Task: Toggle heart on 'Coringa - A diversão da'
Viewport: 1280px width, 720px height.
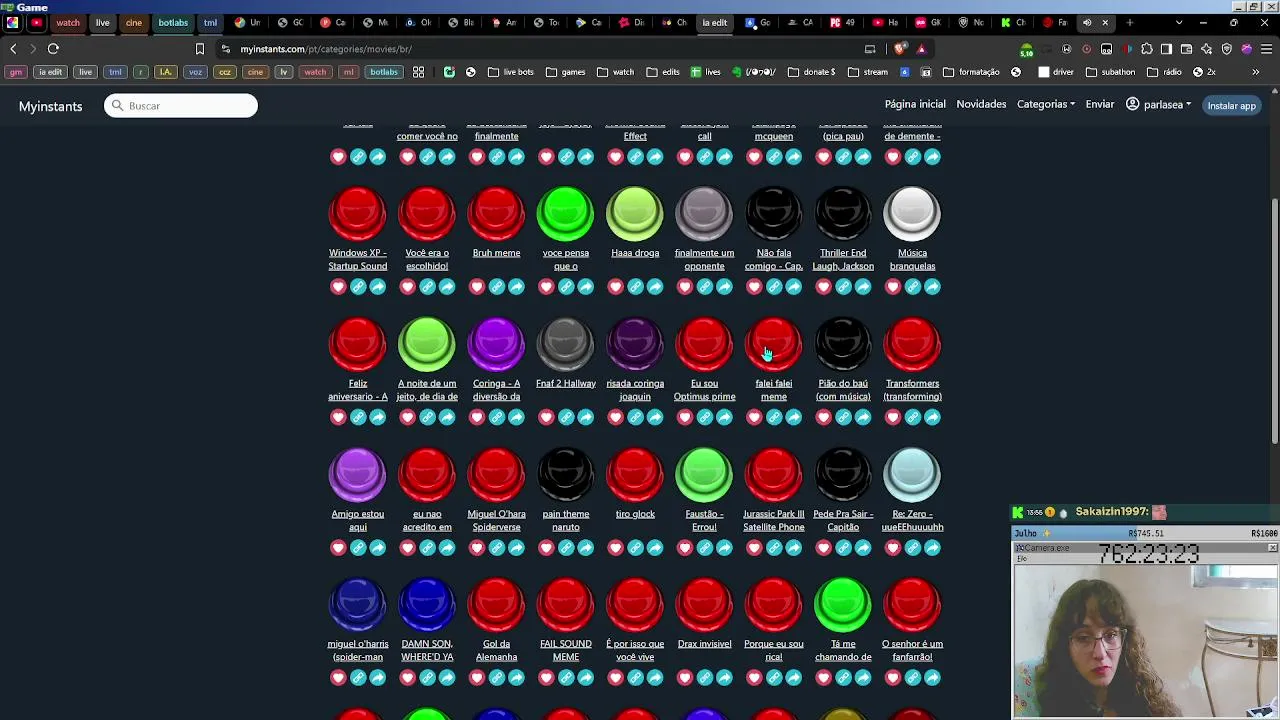Action: (x=477, y=417)
